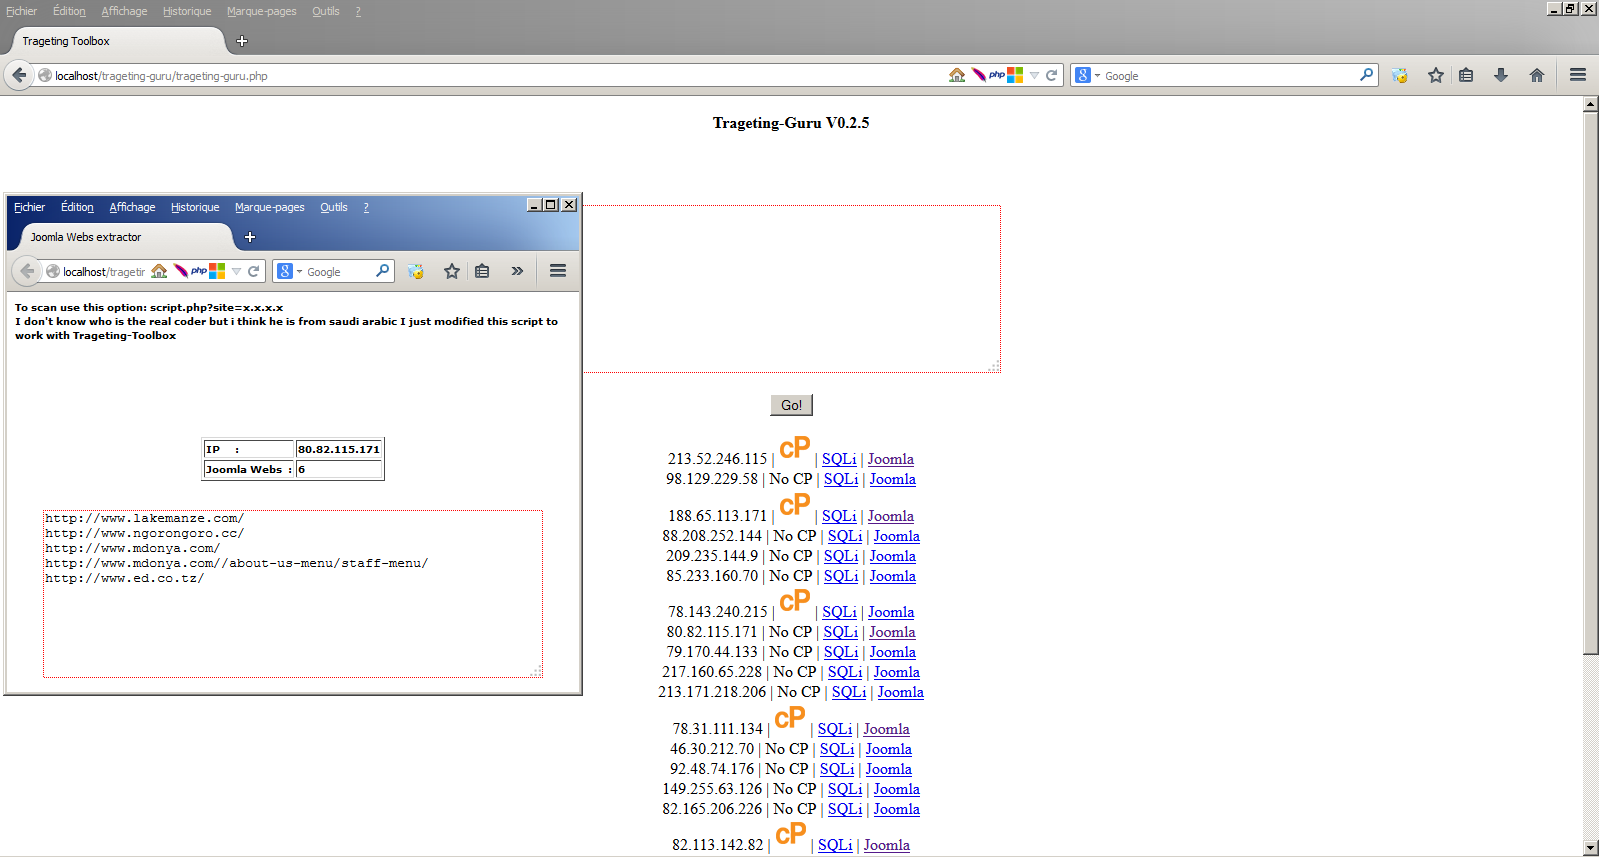Go to home page in main toolbar
1599x857 pixels.
pos(1537,75)
